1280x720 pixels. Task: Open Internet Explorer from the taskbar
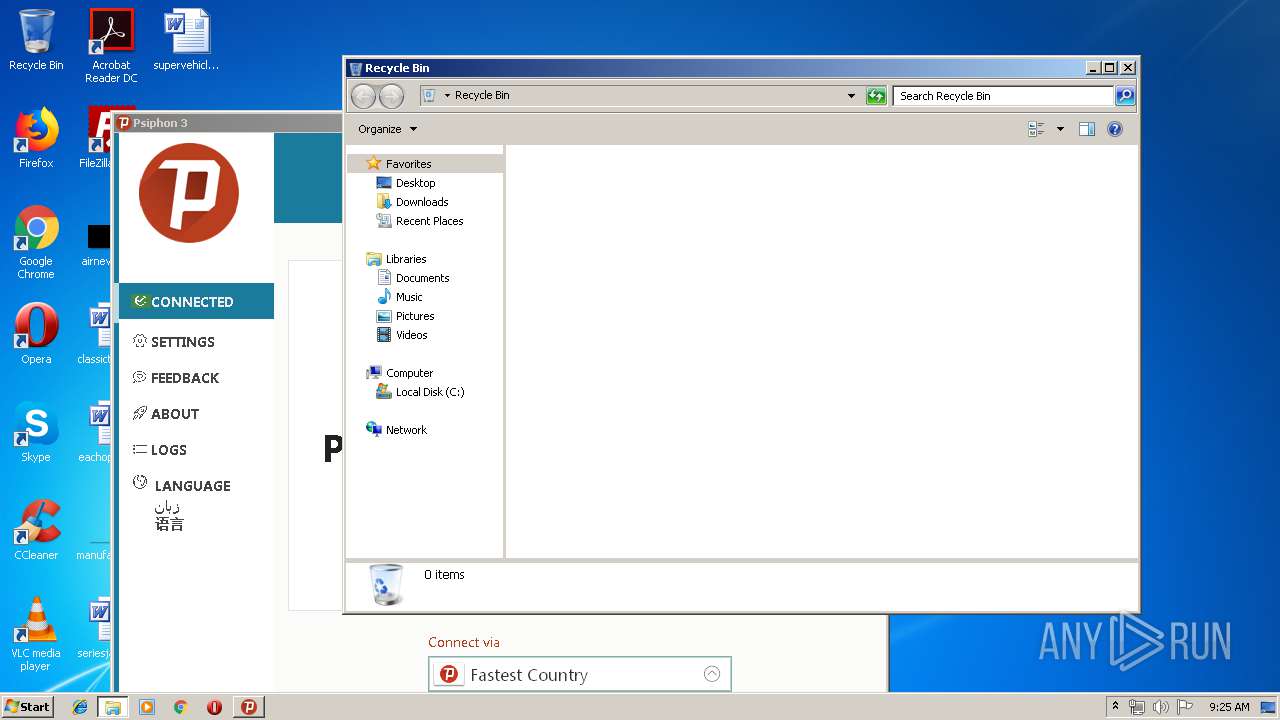click(x=80, y=707)
